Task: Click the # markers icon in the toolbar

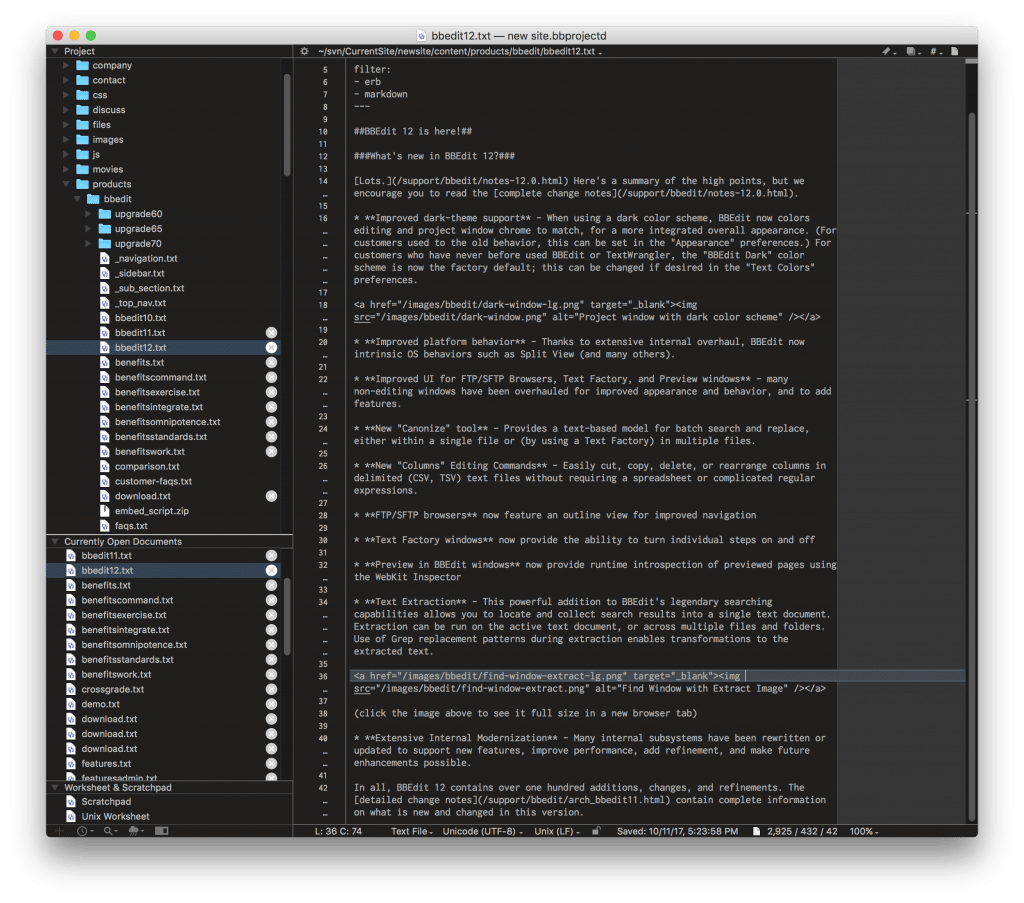Action: tap(932, 51)
